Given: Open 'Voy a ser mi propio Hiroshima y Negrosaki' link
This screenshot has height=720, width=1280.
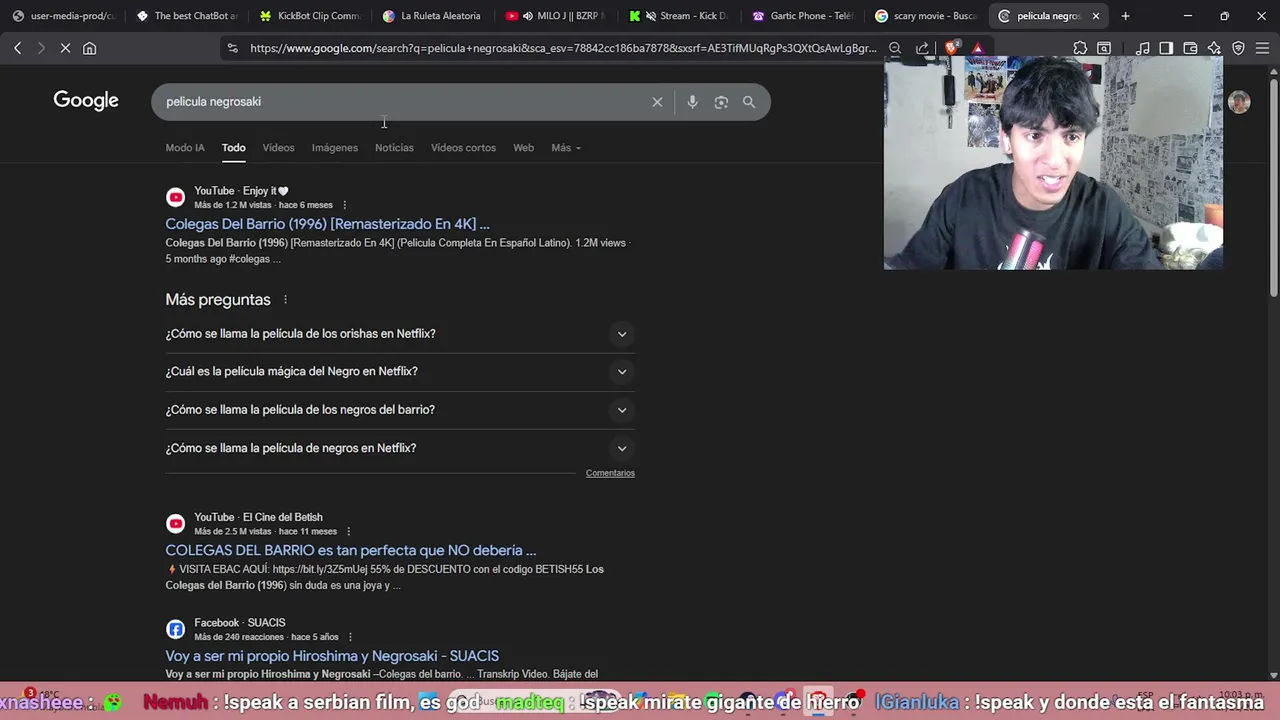Looking at the screenshot, I should [x=332, y=656].
